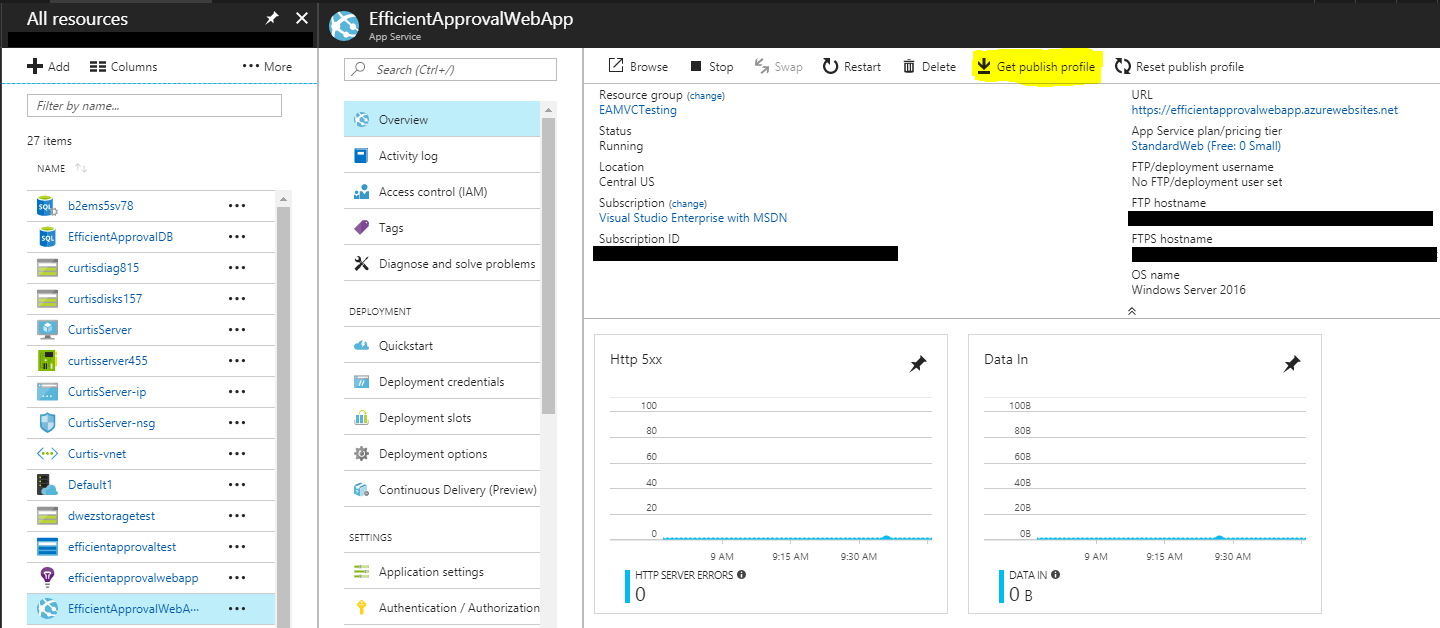Open ellipsis menu for curtisdisks157
This screenshot has width=1440, height=628.
point(237,299)
